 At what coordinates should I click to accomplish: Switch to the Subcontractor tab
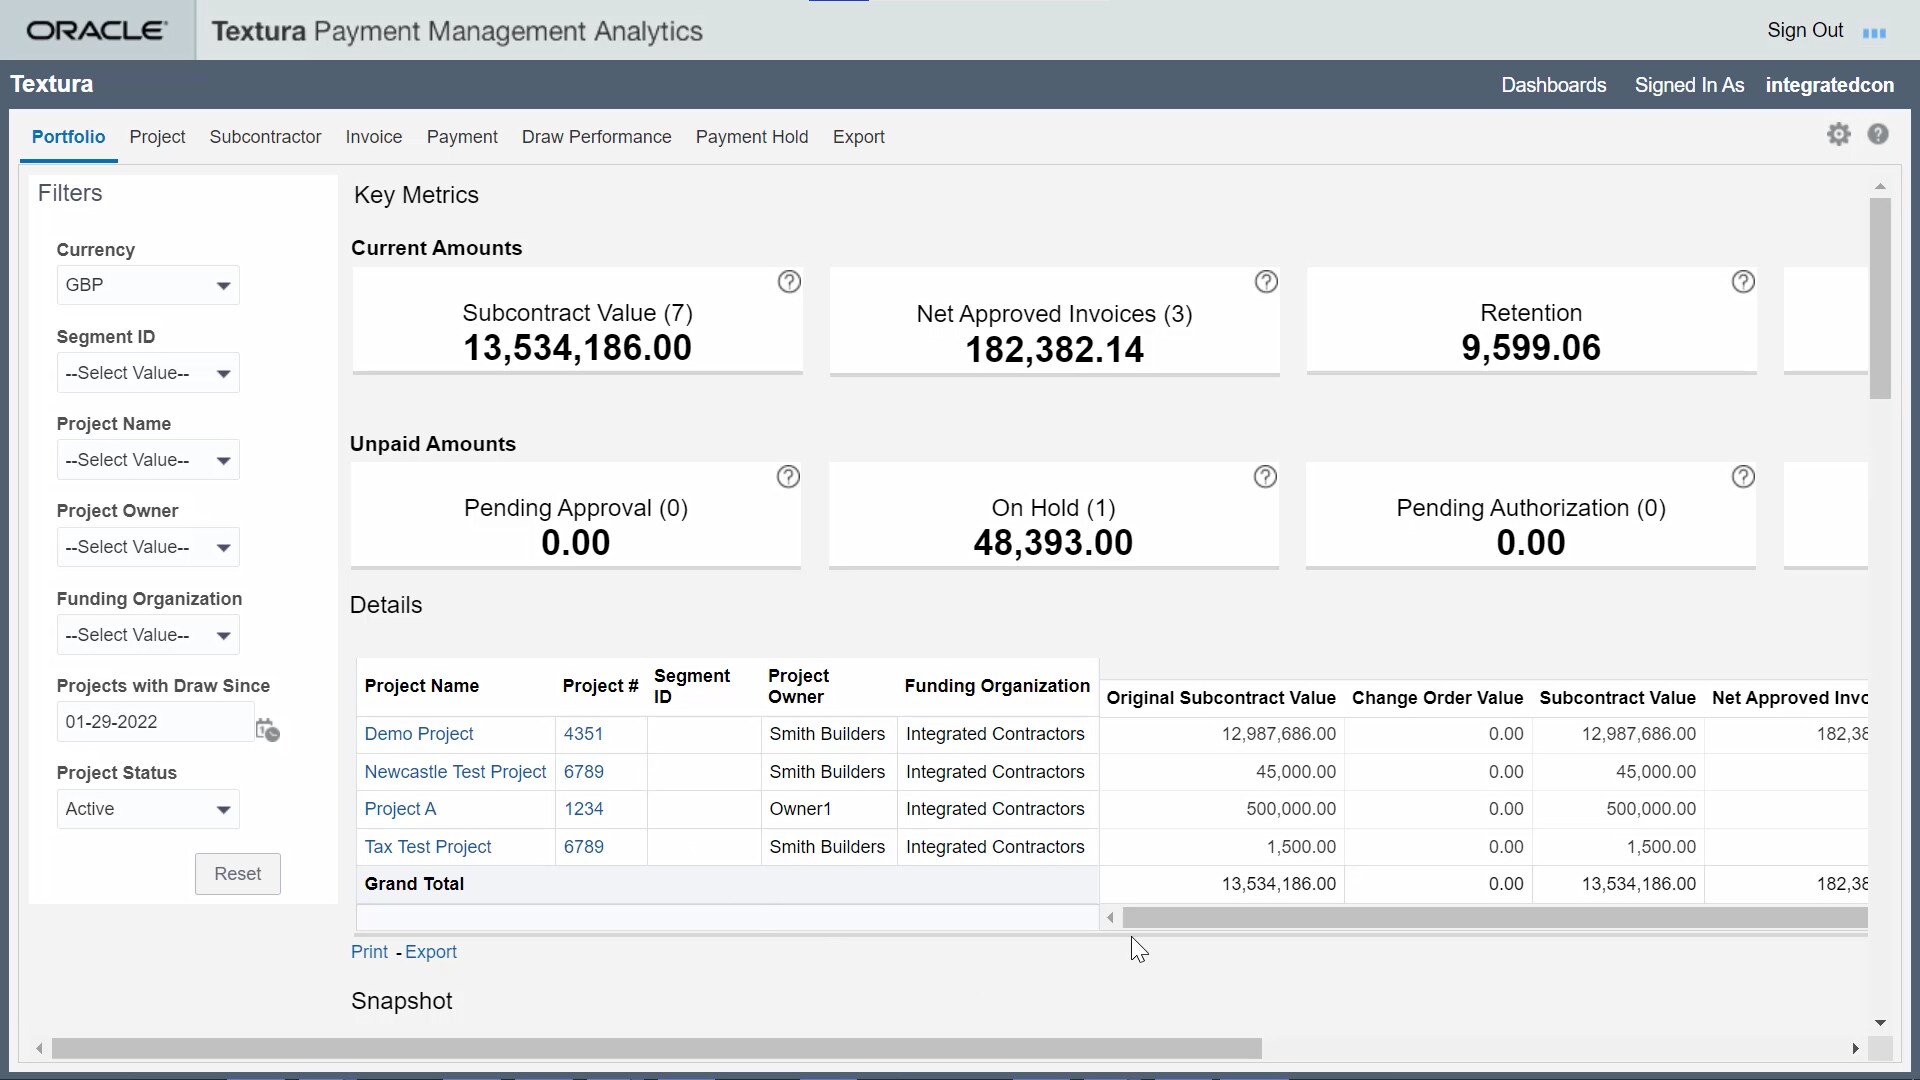pos(265,137)
